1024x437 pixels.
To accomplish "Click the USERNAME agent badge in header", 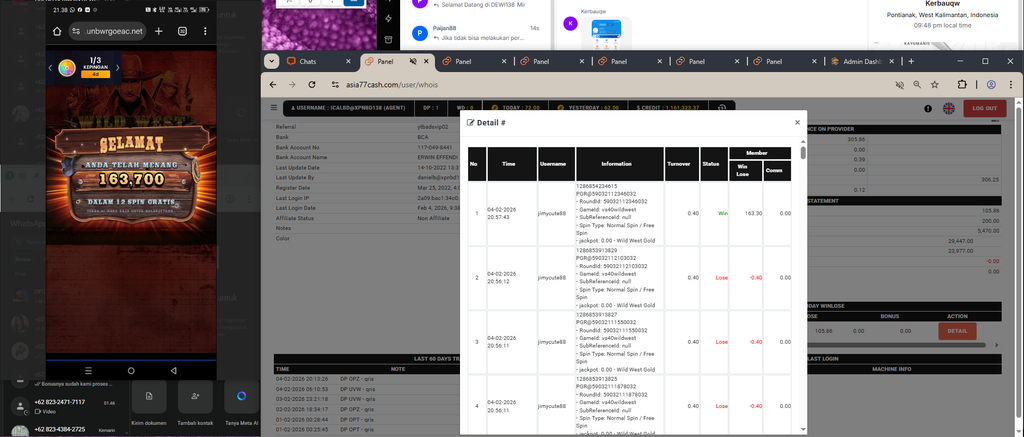I will click(x=349, y=108).
